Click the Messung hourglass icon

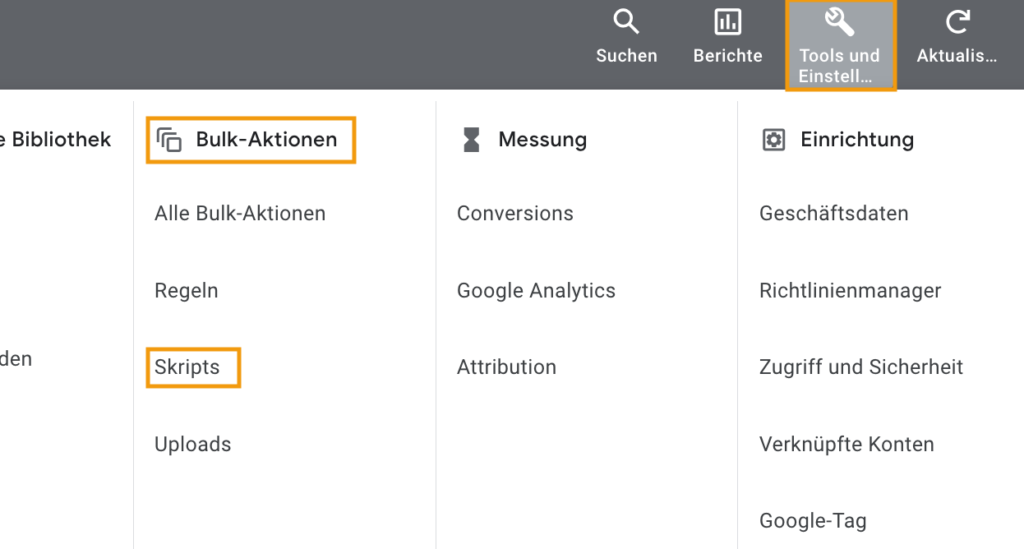[471, 140]
